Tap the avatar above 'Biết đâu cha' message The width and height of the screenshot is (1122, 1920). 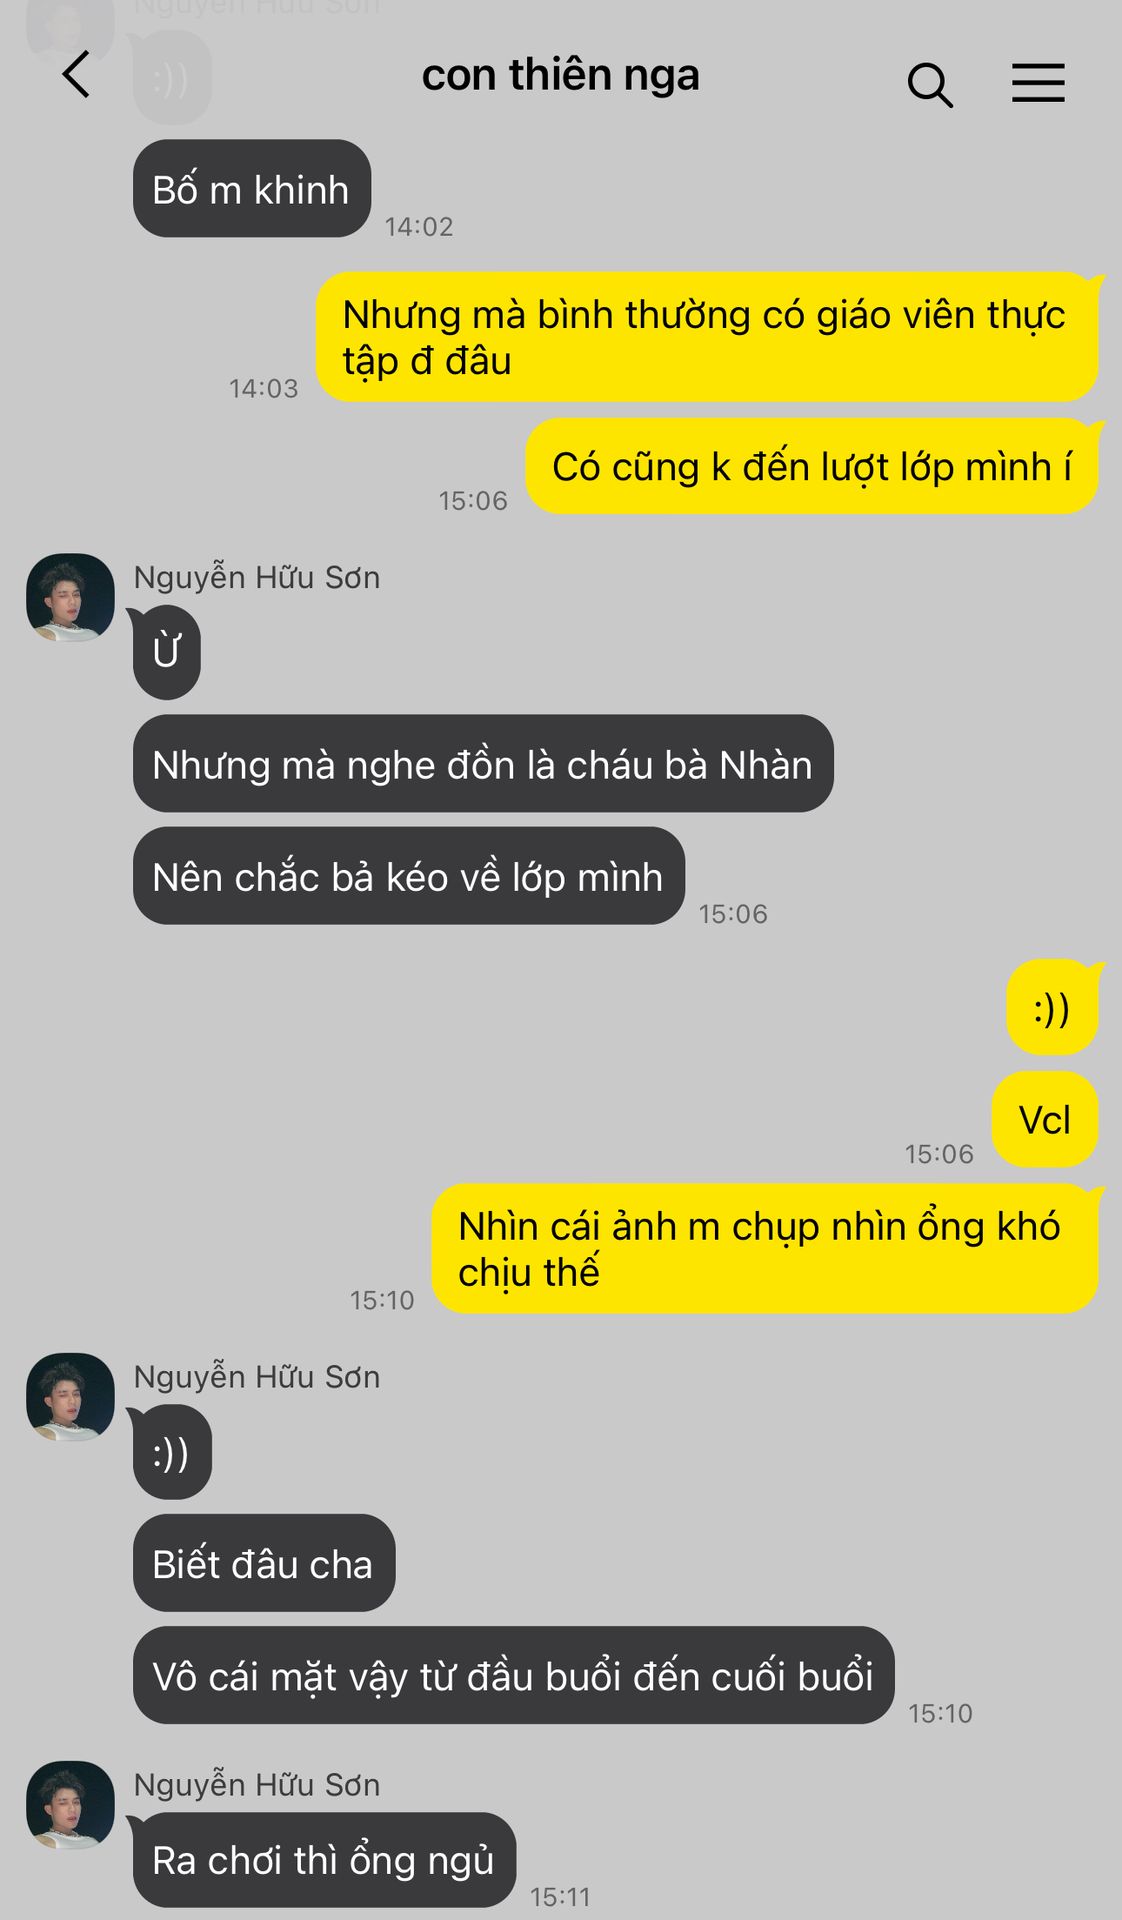(x=70, y=1397)
